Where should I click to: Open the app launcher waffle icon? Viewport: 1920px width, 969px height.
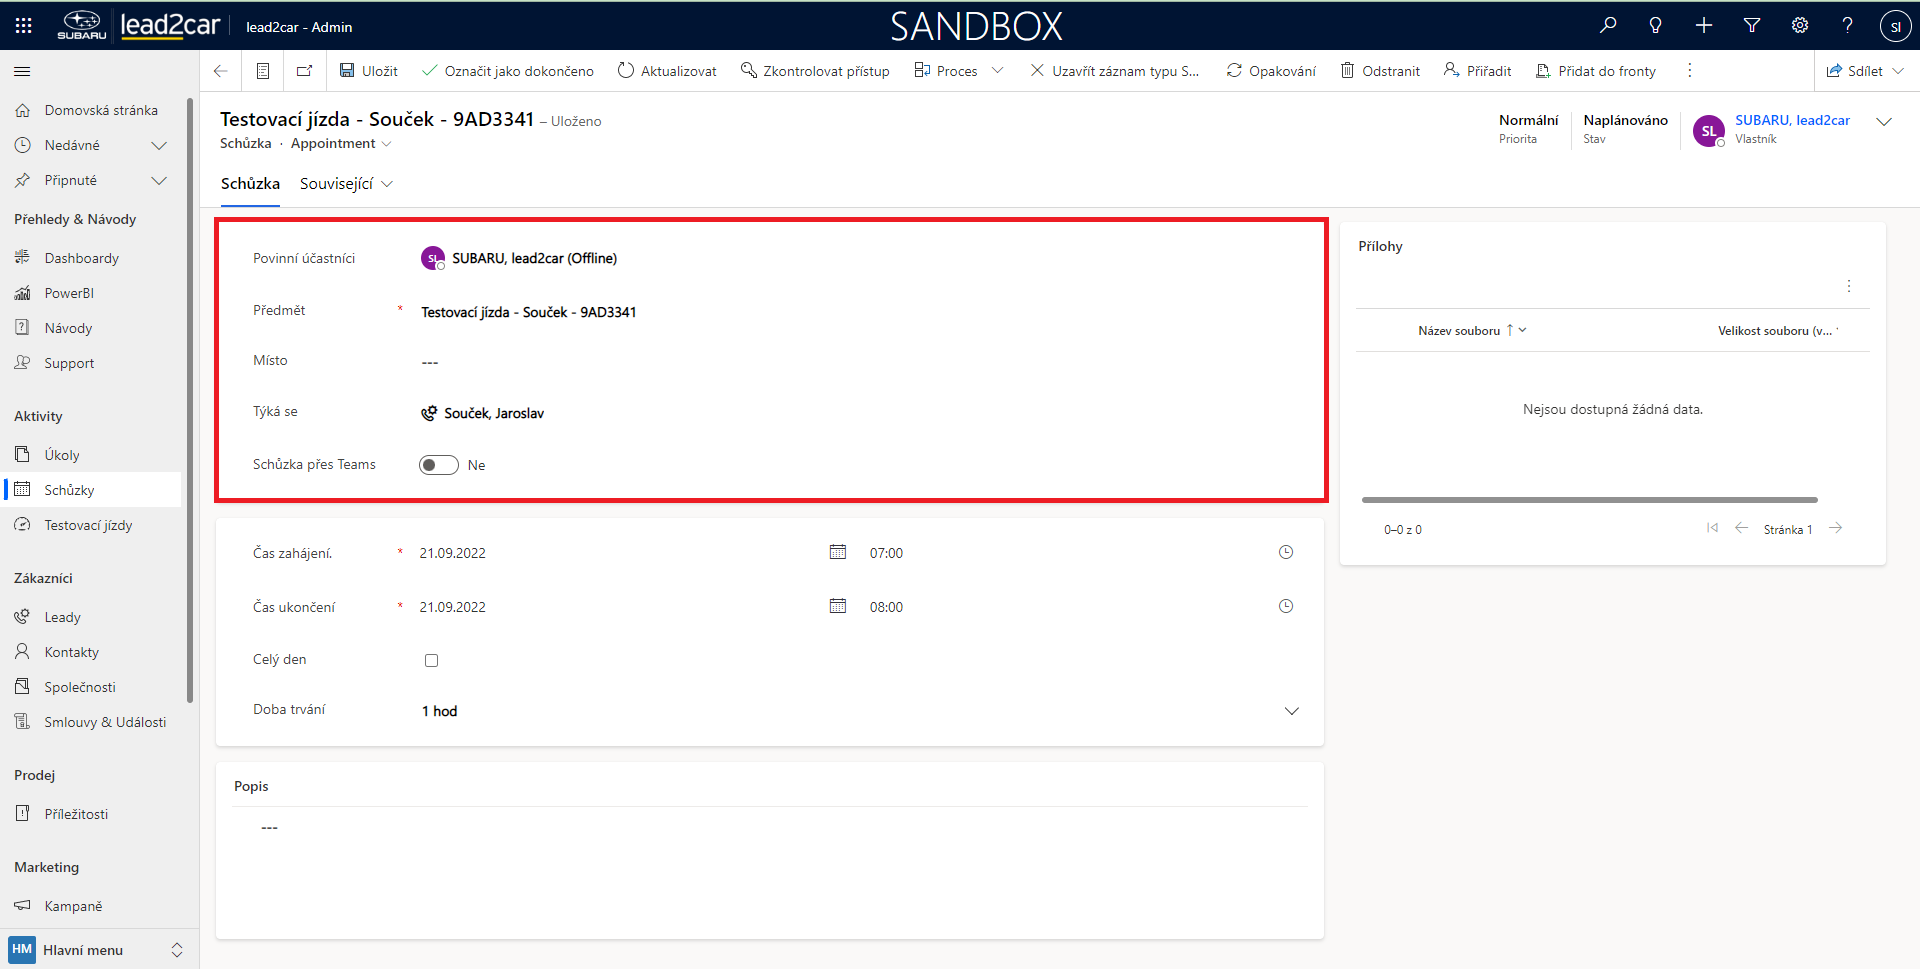(23, 26)
